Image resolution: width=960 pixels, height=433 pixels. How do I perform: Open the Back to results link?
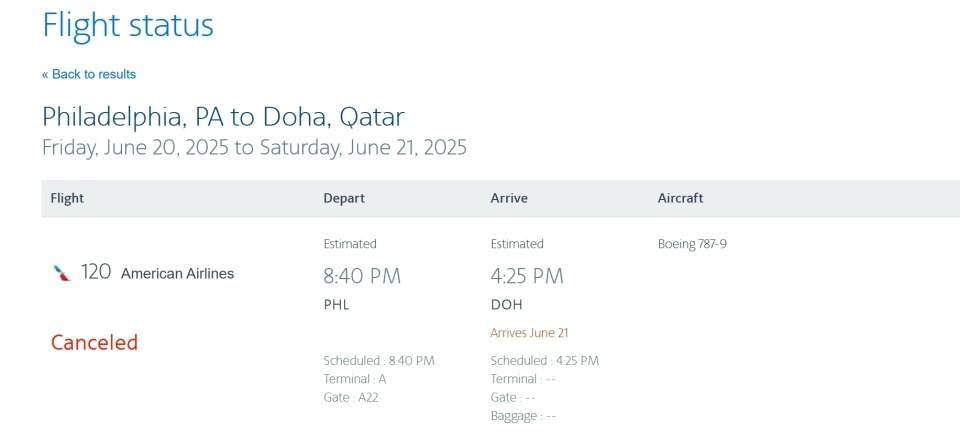tap(89, 74)
